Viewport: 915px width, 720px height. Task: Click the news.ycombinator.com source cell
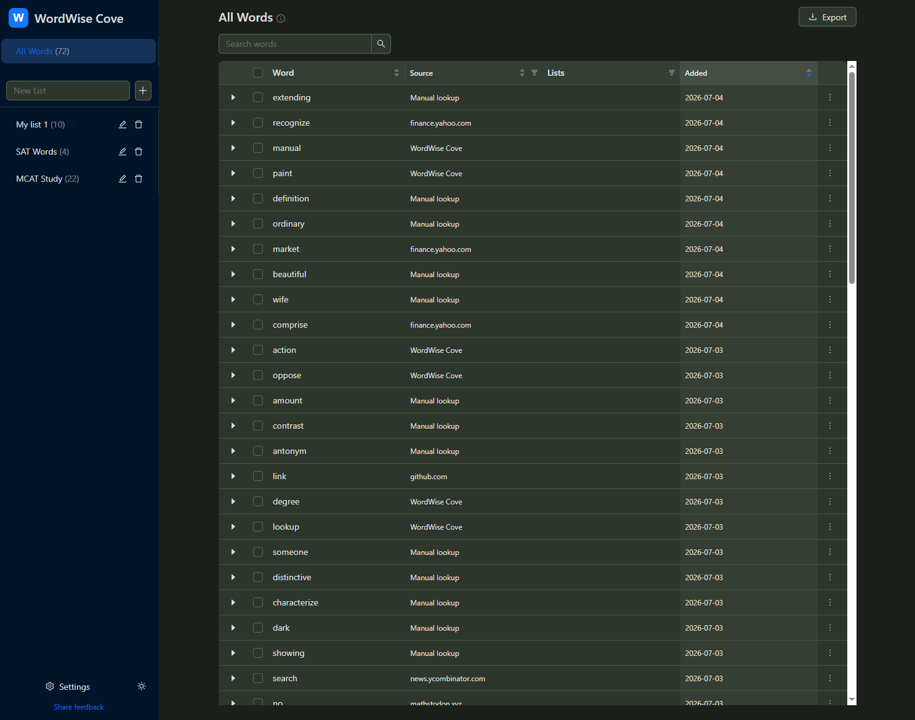click(x=448, y=678)
